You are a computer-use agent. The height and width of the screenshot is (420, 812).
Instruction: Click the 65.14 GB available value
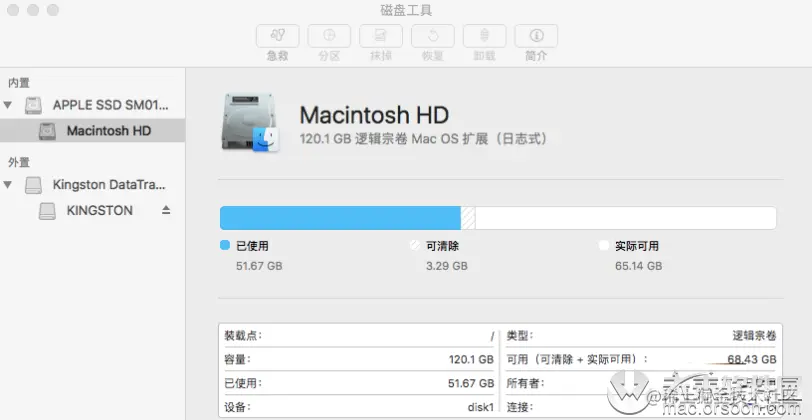[x=639, y=266]
